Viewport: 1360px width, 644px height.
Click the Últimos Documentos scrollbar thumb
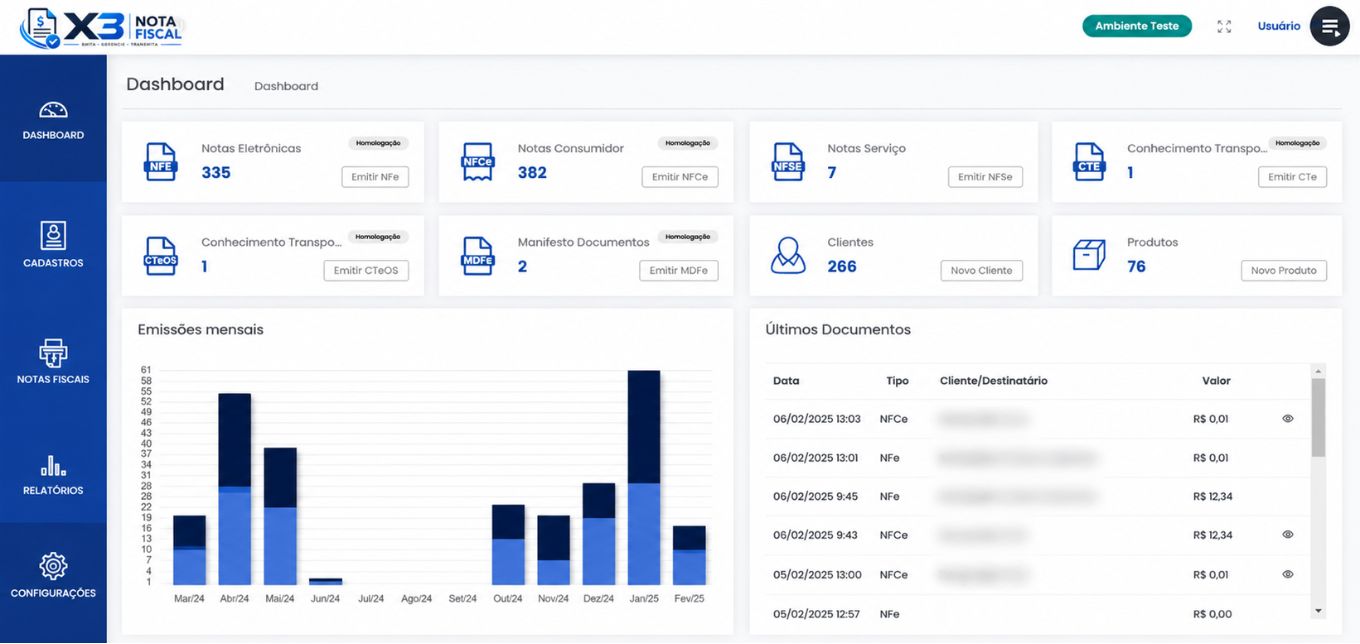(1318, 417)
